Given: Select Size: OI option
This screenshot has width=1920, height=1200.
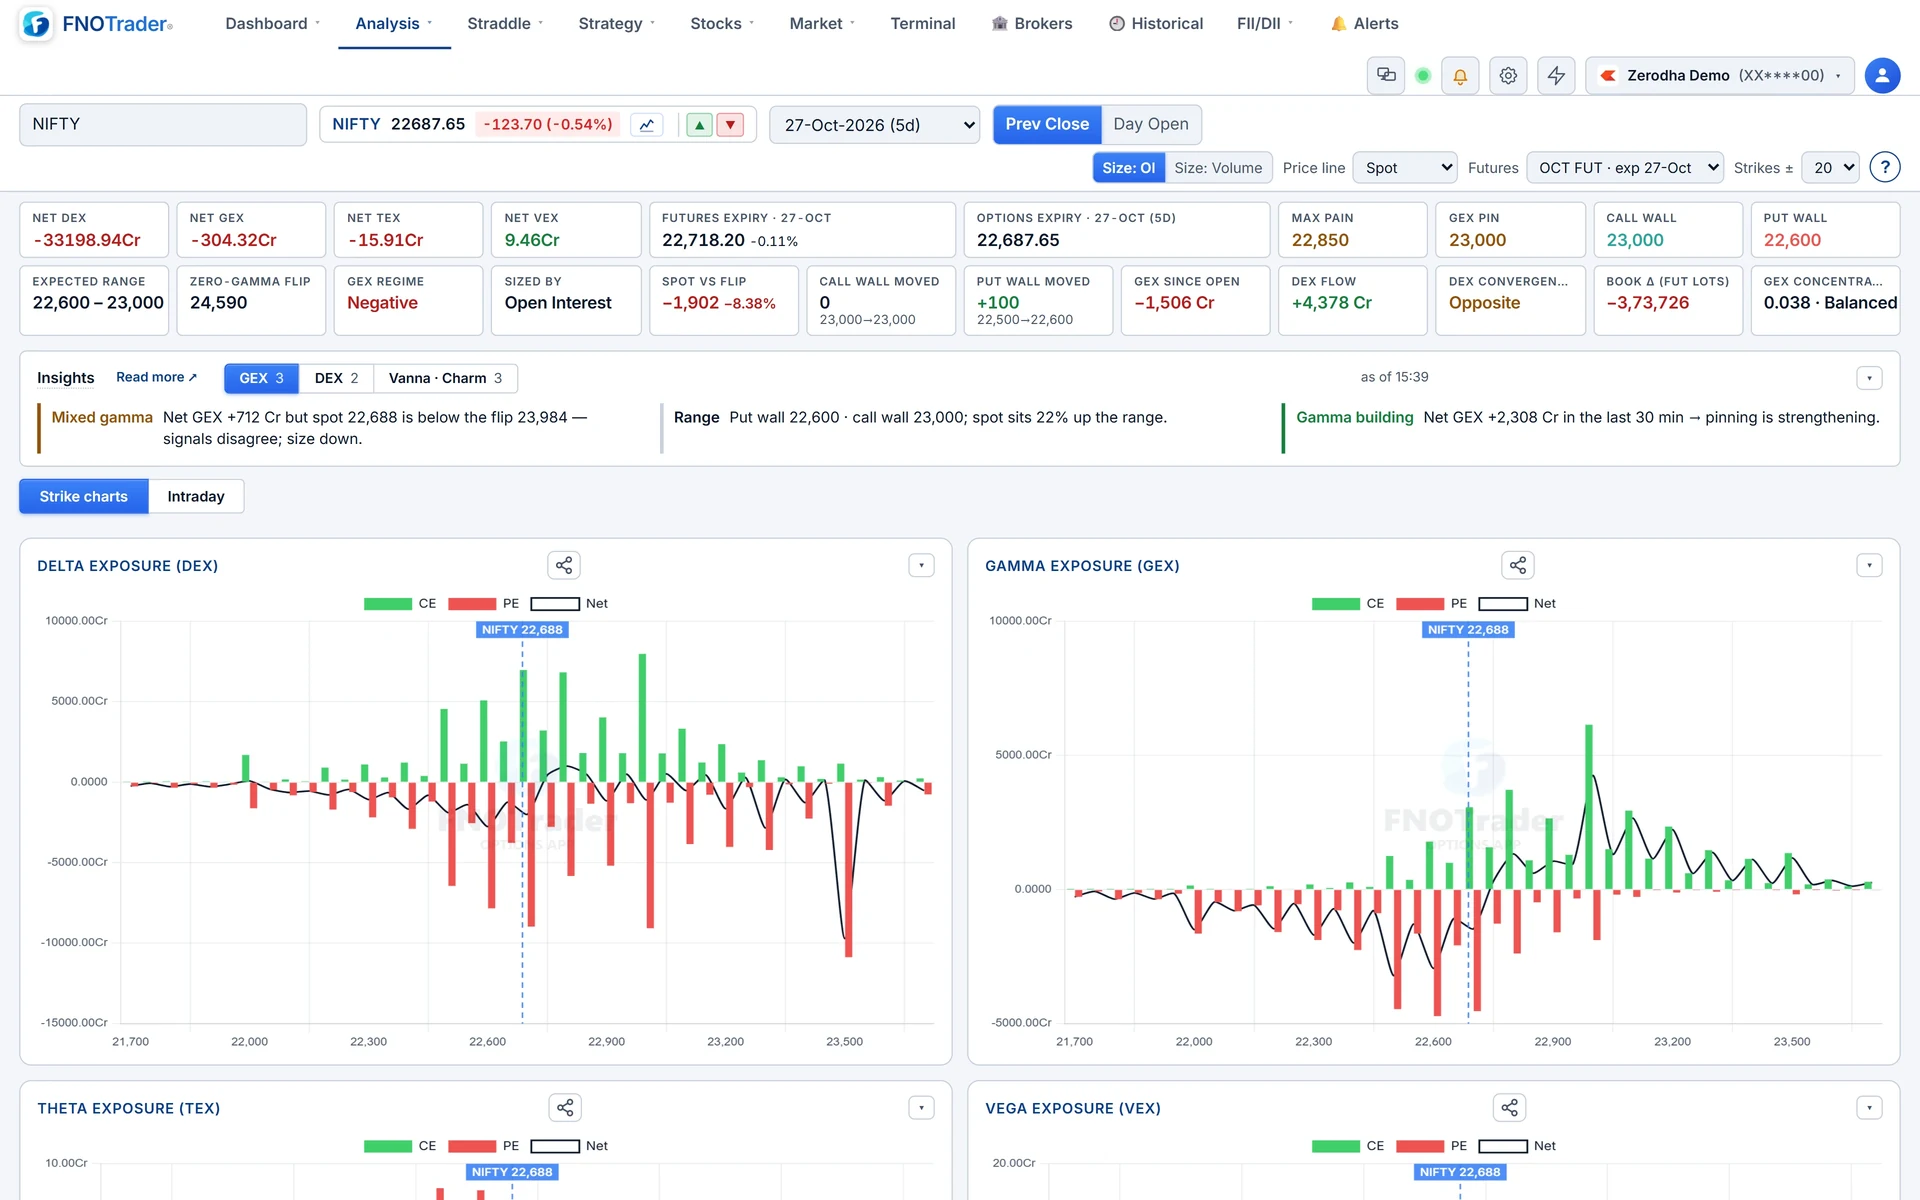Looking at the screenshot, I should pyautogui.click(x=1128, y=167).
